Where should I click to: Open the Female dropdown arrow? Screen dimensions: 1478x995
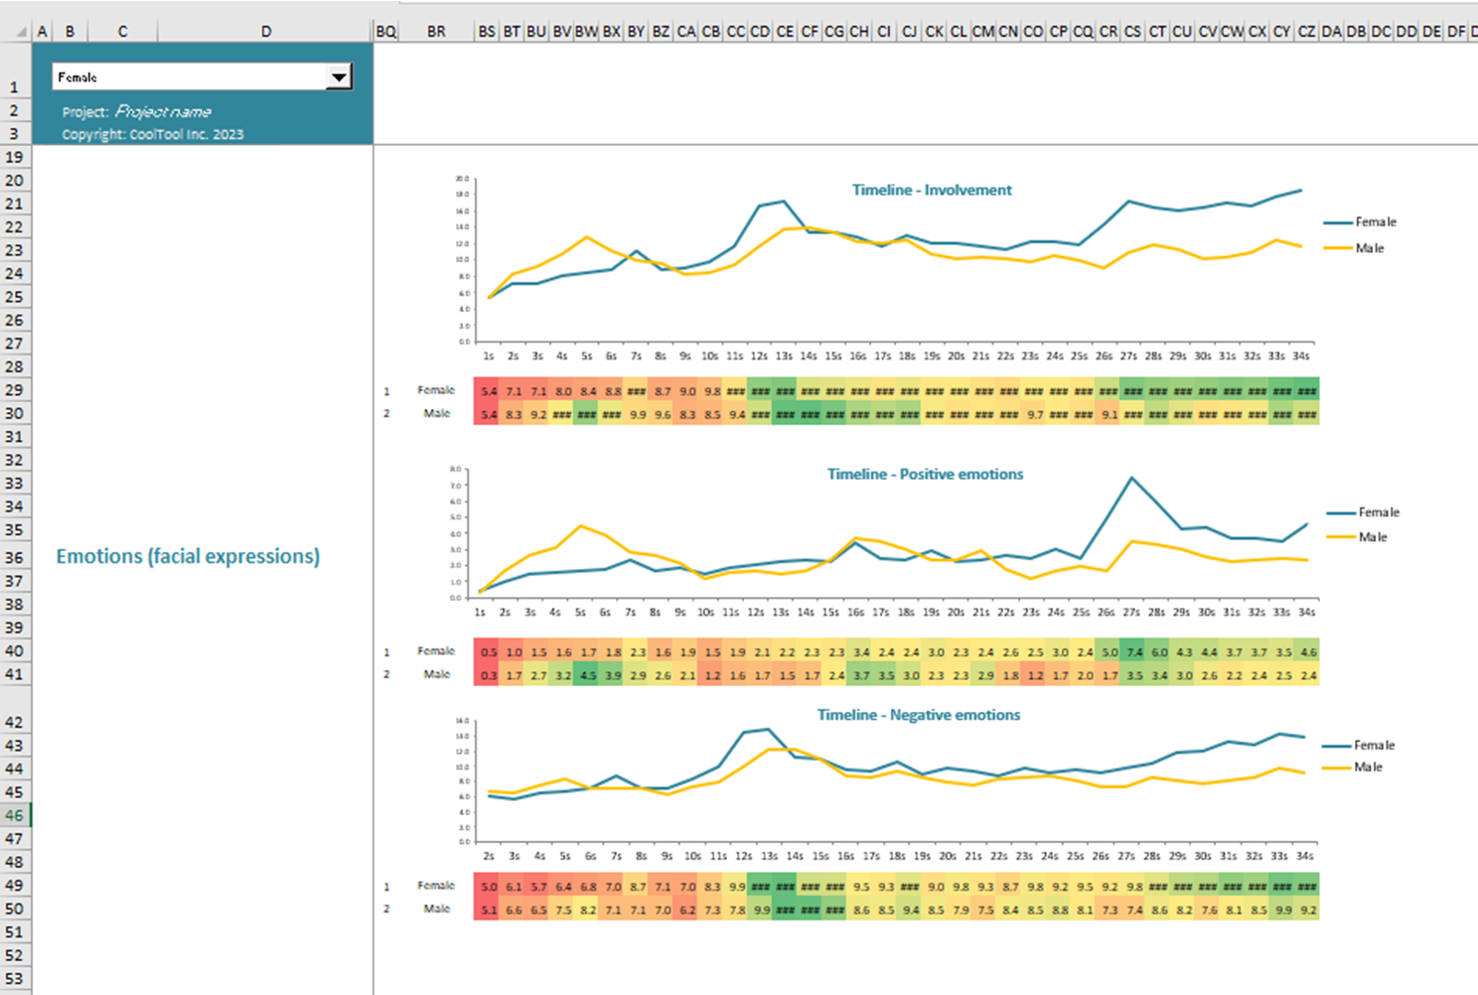[339, 77]
